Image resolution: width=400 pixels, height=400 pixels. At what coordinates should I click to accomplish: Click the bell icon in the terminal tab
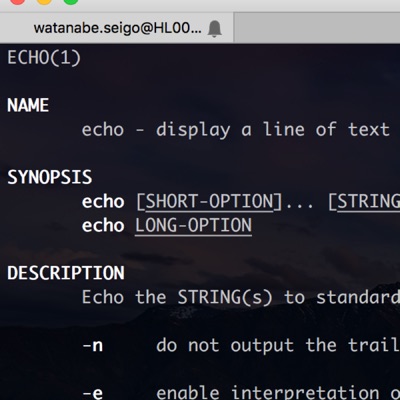pyautogui.click(x=215, y=28)
